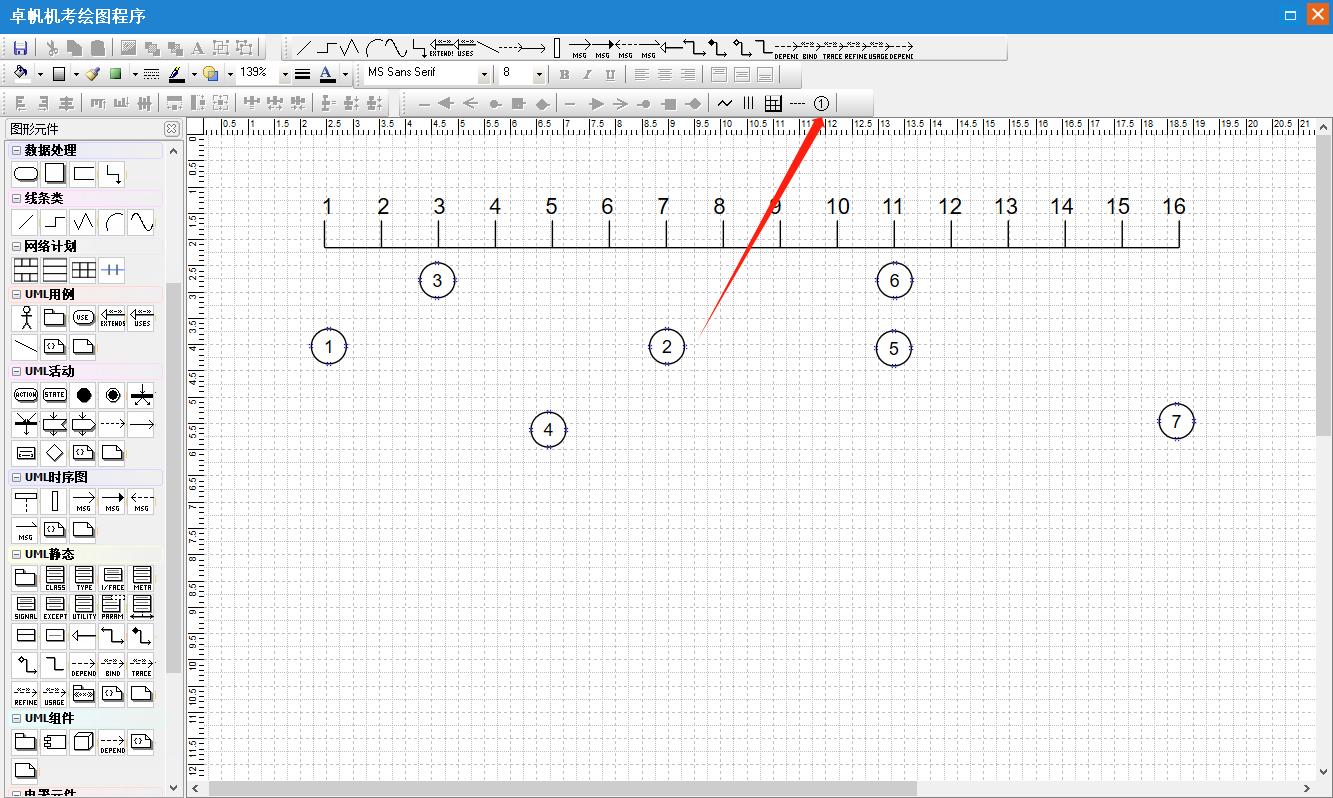Pick the straight line tool in top toolbar
Screen dimensions: 1333x798
304,47
